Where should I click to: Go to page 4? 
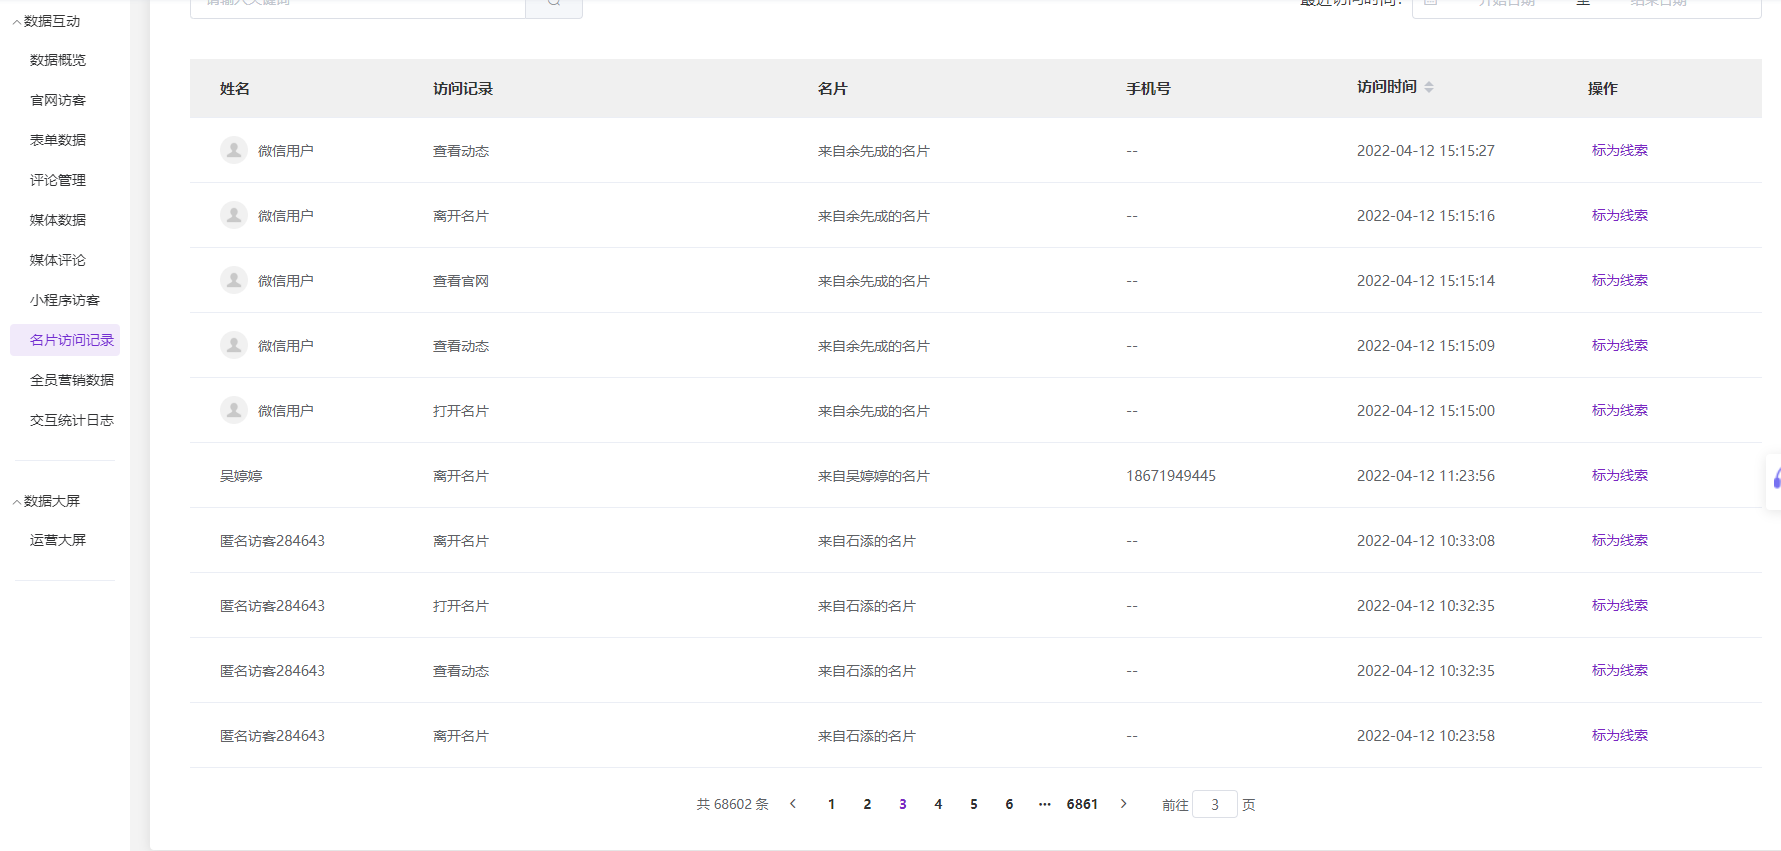(x=938, y=804)
